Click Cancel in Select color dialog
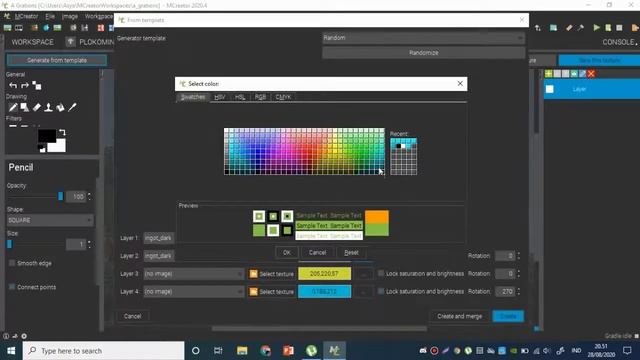This screenshot has height=360, width=640. click(318, 253)
